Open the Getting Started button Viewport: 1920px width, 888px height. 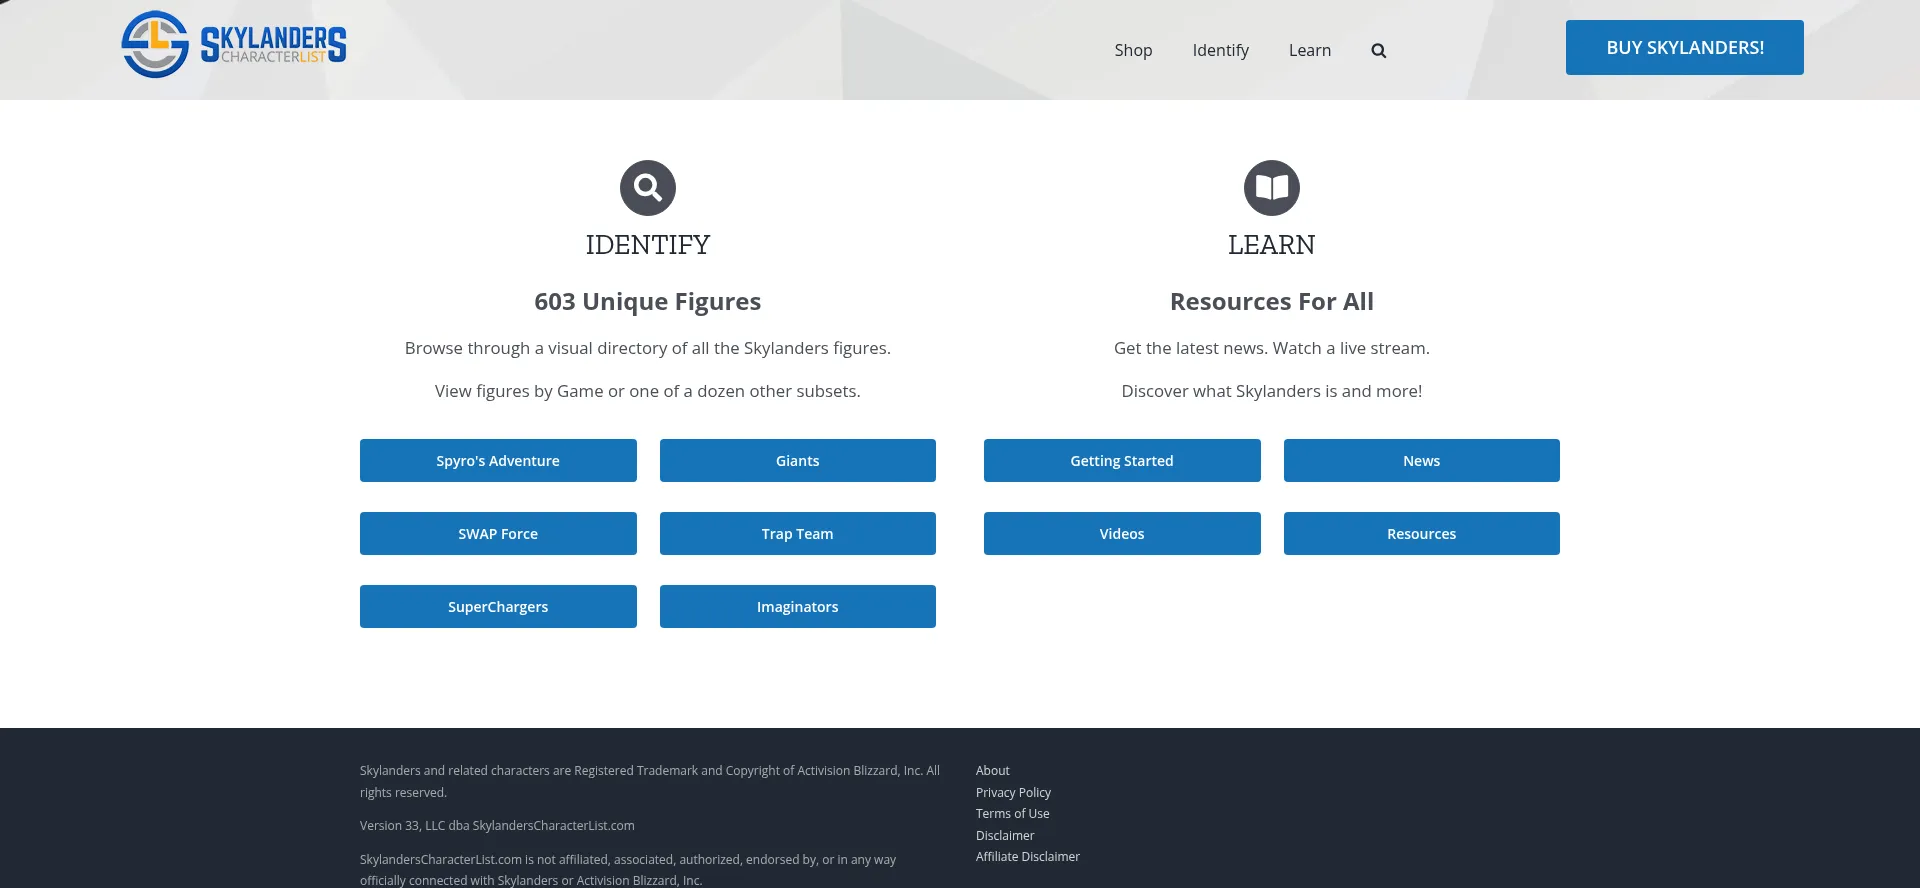pos(1122,461)
